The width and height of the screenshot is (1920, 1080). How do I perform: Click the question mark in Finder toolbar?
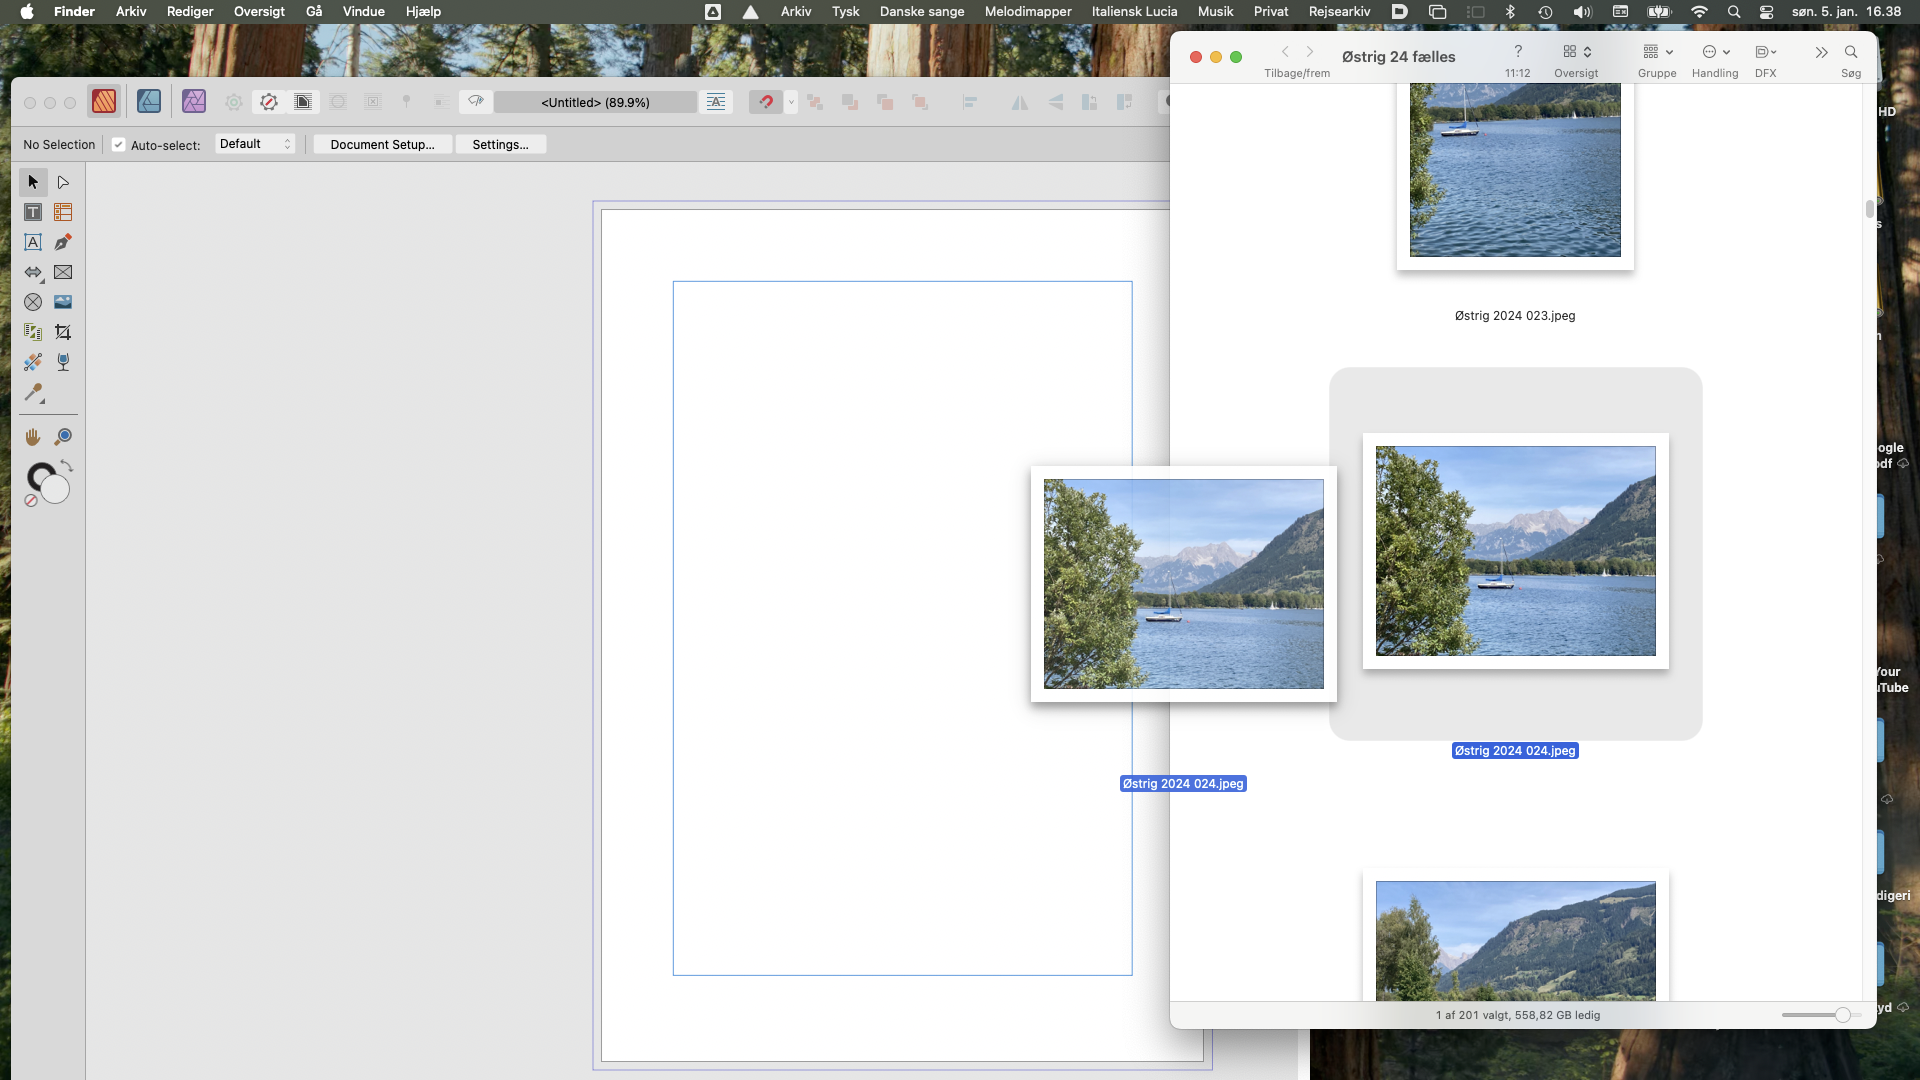click(1518, 51)
